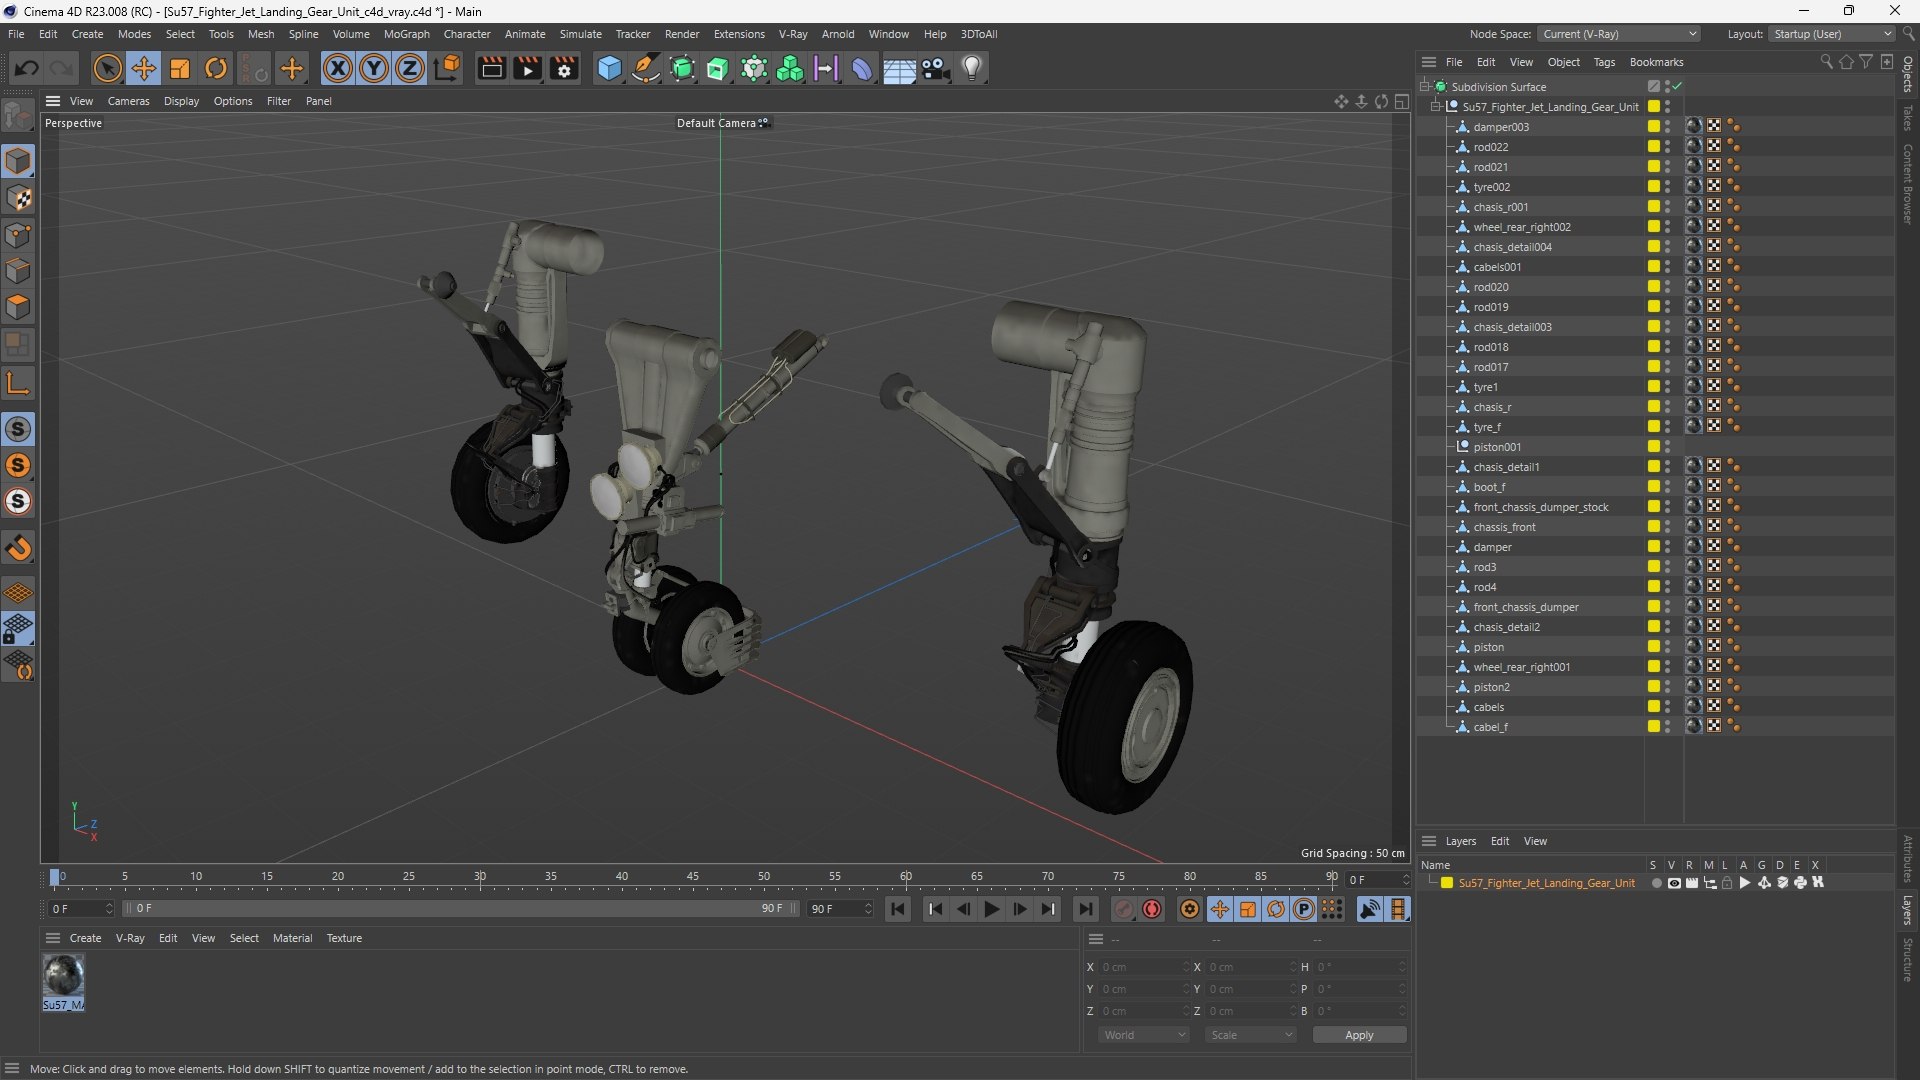The image size is (1920, 1080).
Task: Open the Node Space dropdown
Action: 1618,34
